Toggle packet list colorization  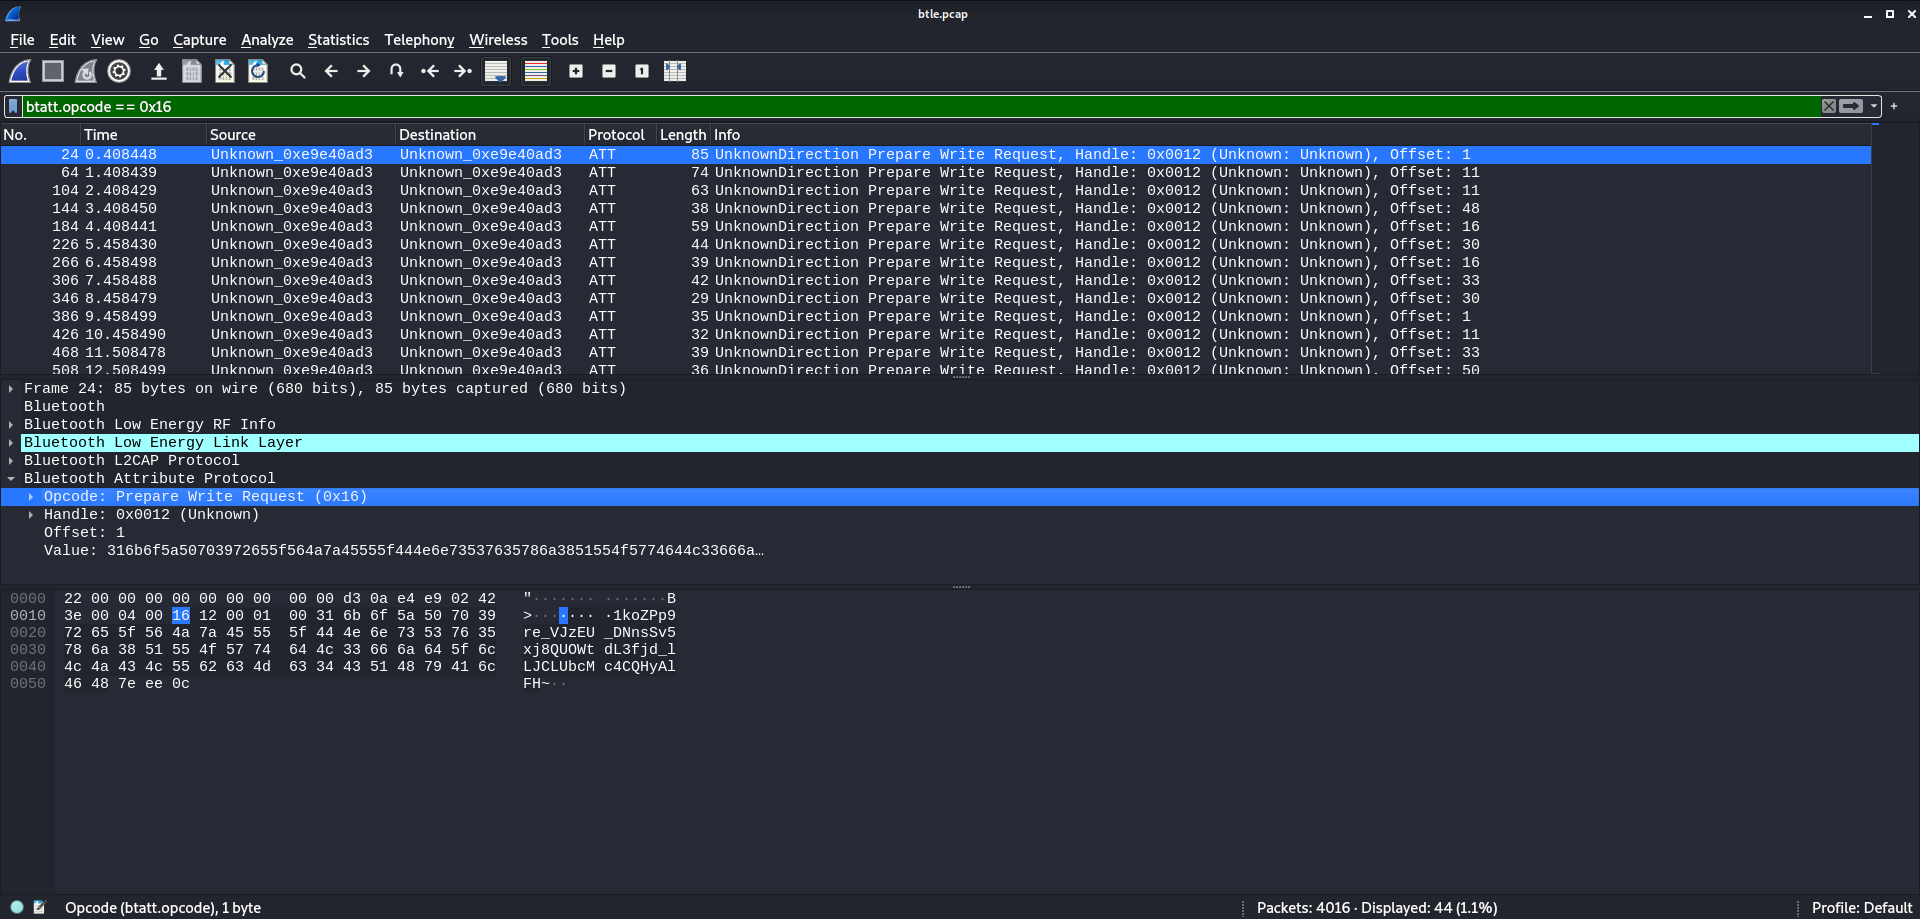tap(536, 71)
